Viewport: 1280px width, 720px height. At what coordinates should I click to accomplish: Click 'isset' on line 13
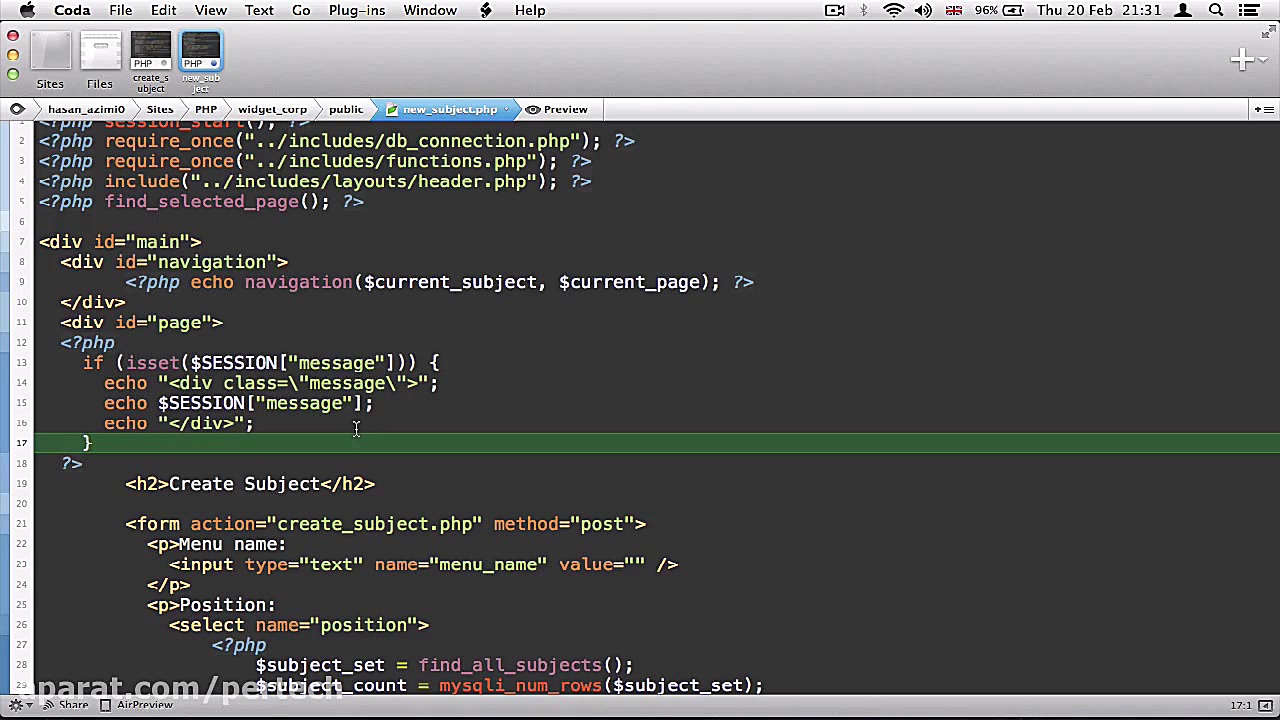152,363
